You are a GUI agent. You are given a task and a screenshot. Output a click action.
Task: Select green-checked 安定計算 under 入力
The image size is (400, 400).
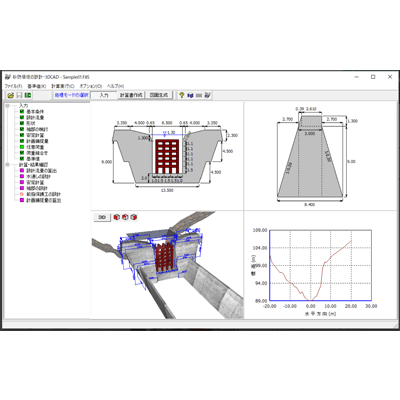35,135
